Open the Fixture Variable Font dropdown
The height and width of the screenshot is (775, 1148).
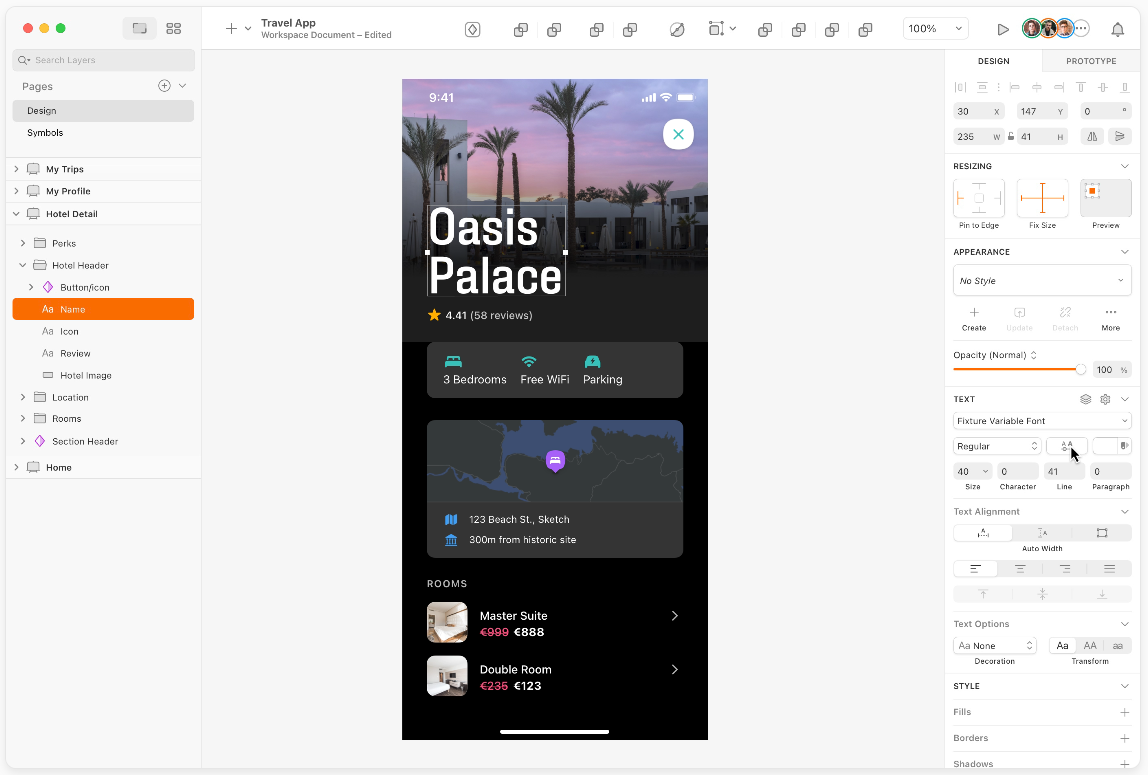click(1042, 421)
